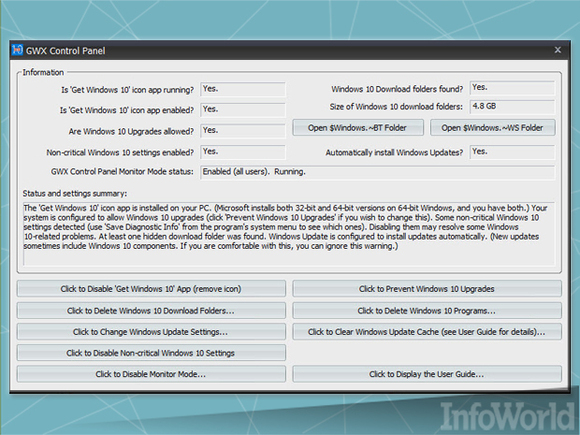Image resolution: width=580 pixels, height=435 pixels.
Task: Delete Windows 10 Download Folders
Action: point(151,311)
